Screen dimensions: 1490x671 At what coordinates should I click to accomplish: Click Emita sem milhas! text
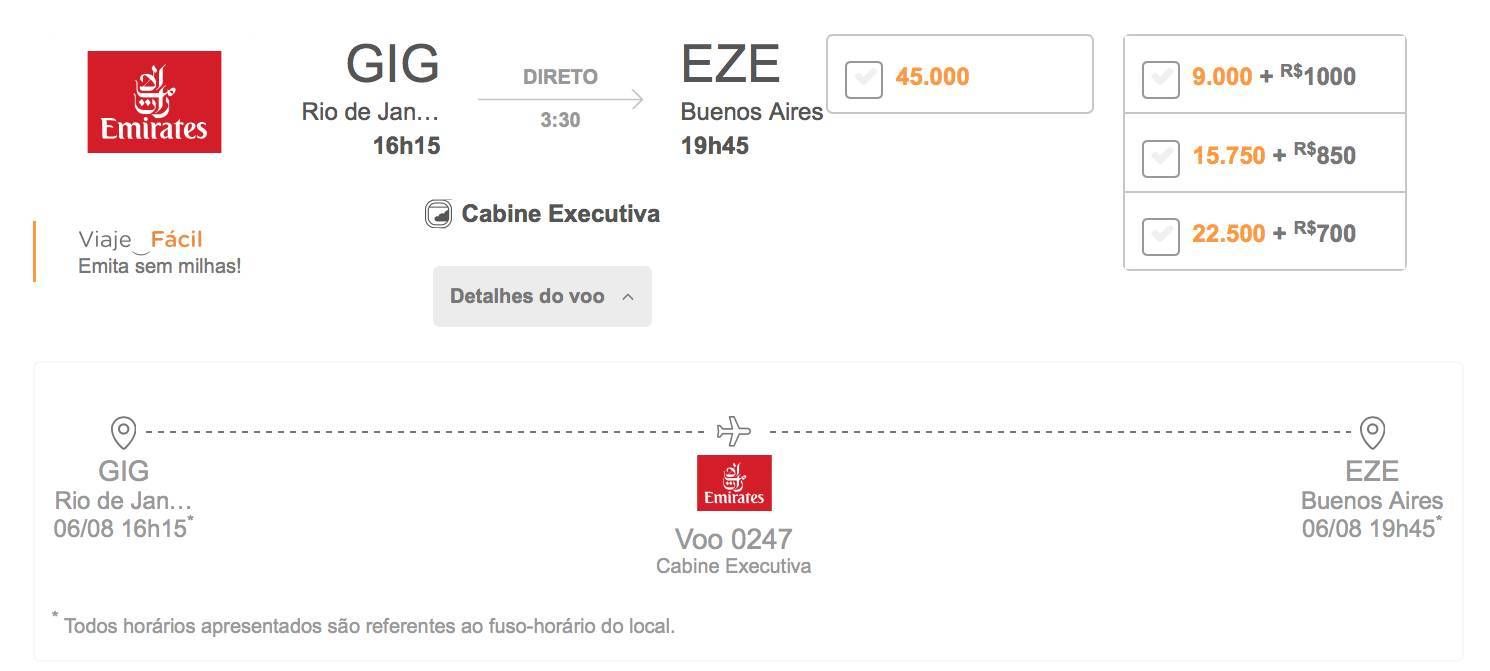pos(160,266)
